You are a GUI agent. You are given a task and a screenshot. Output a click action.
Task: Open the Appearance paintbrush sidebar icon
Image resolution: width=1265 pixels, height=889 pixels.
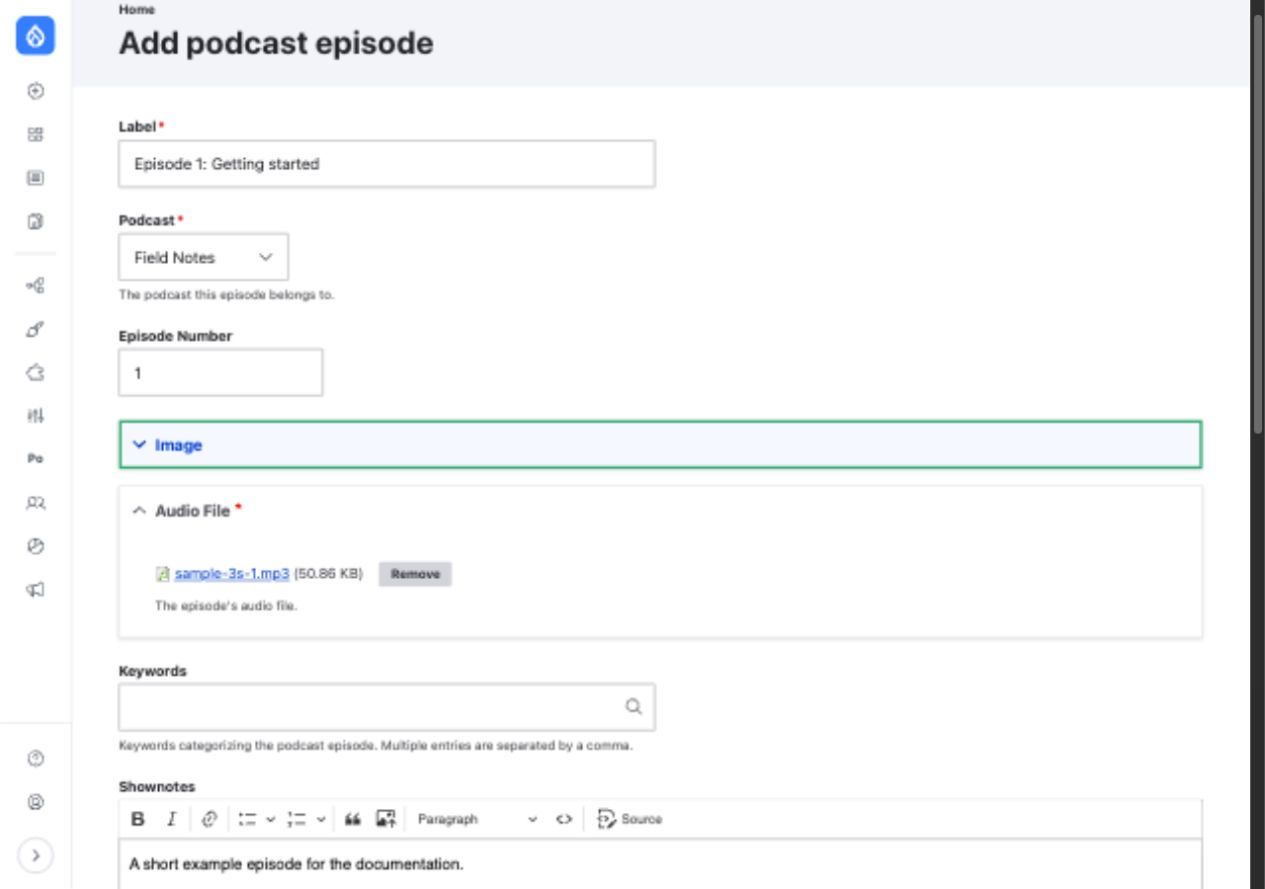pos(35,329)
